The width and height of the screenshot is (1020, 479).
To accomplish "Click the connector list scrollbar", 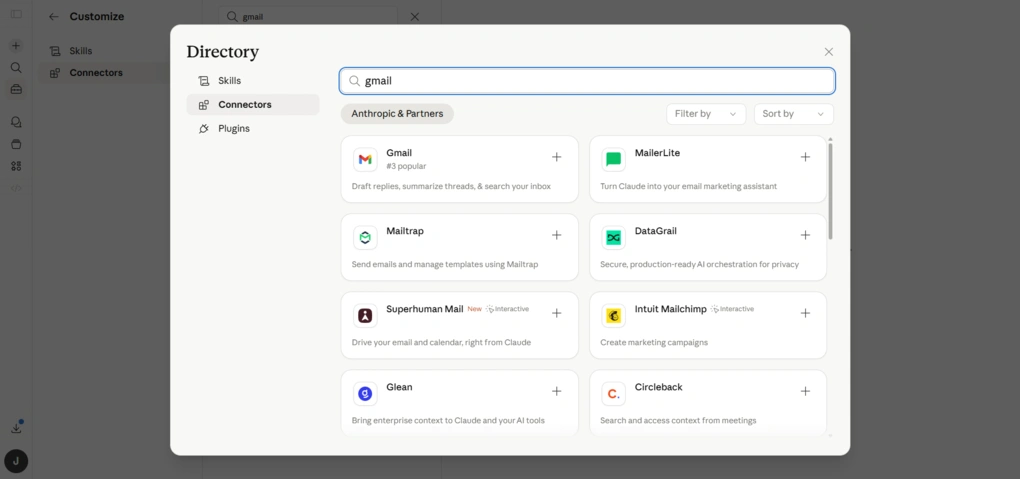I will click(x=830, y=191).
